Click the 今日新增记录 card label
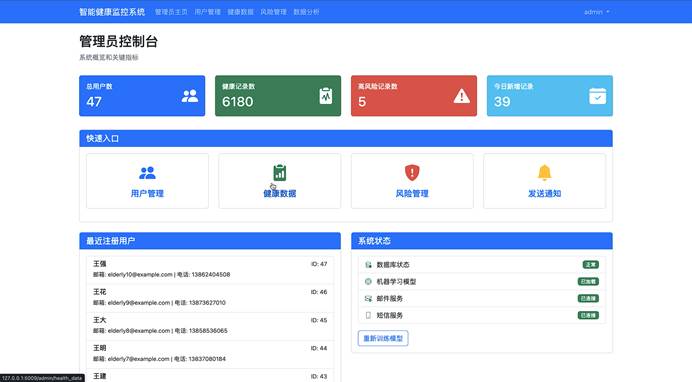 click(x=514, y=86)
